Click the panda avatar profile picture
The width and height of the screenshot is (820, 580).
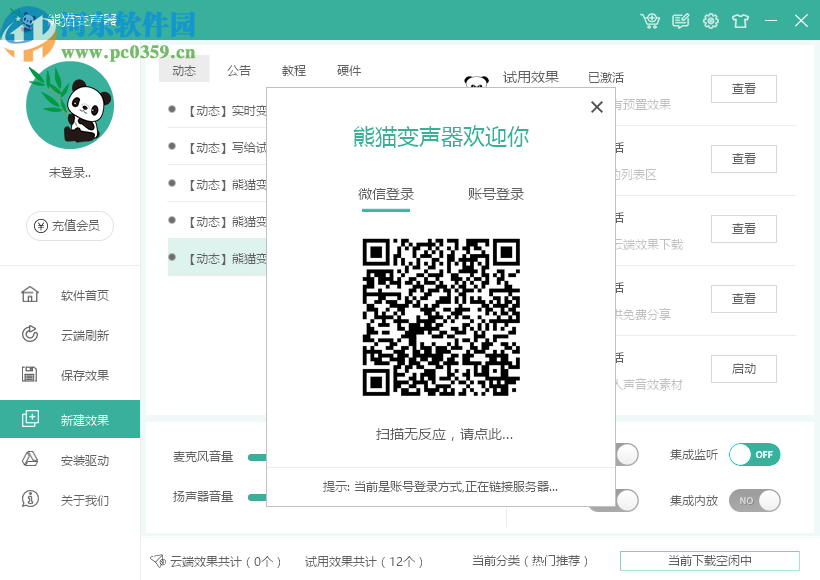click(x=70, y=105)
